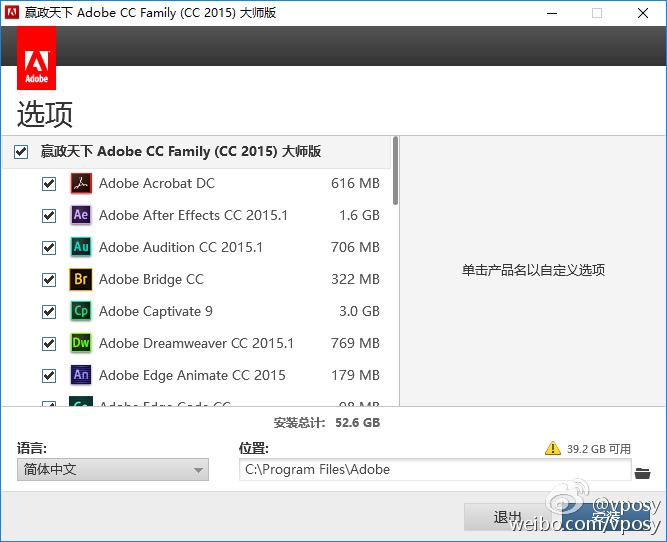Click the Bridge Br icon

pos(81,279)
